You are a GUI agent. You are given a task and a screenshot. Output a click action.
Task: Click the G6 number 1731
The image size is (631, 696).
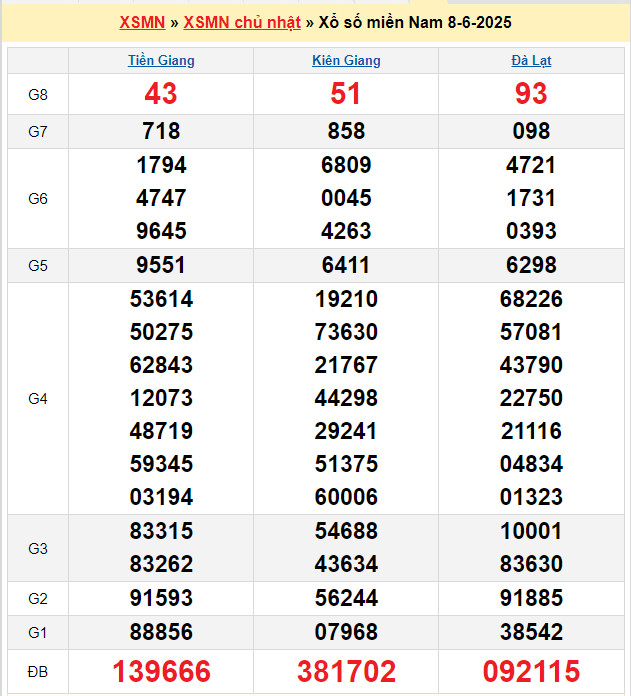(x=531, y=198)
